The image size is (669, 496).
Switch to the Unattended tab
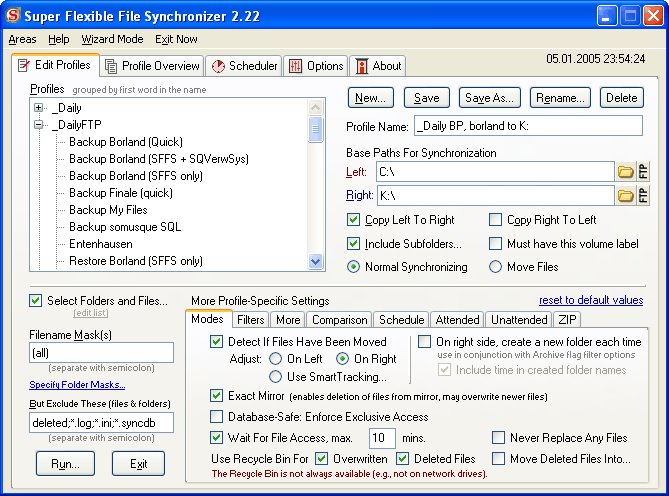click(x=519, y=320)
